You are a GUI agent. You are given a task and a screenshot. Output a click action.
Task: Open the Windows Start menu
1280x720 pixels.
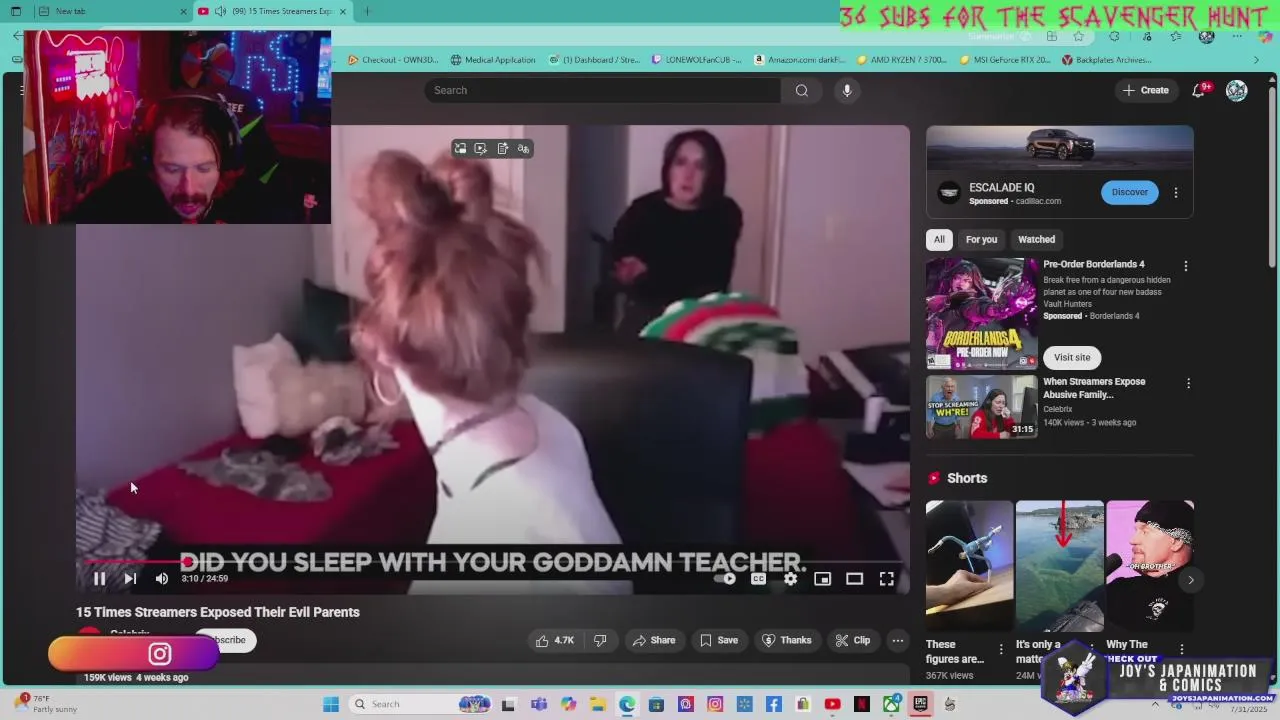tap(331, 704)
